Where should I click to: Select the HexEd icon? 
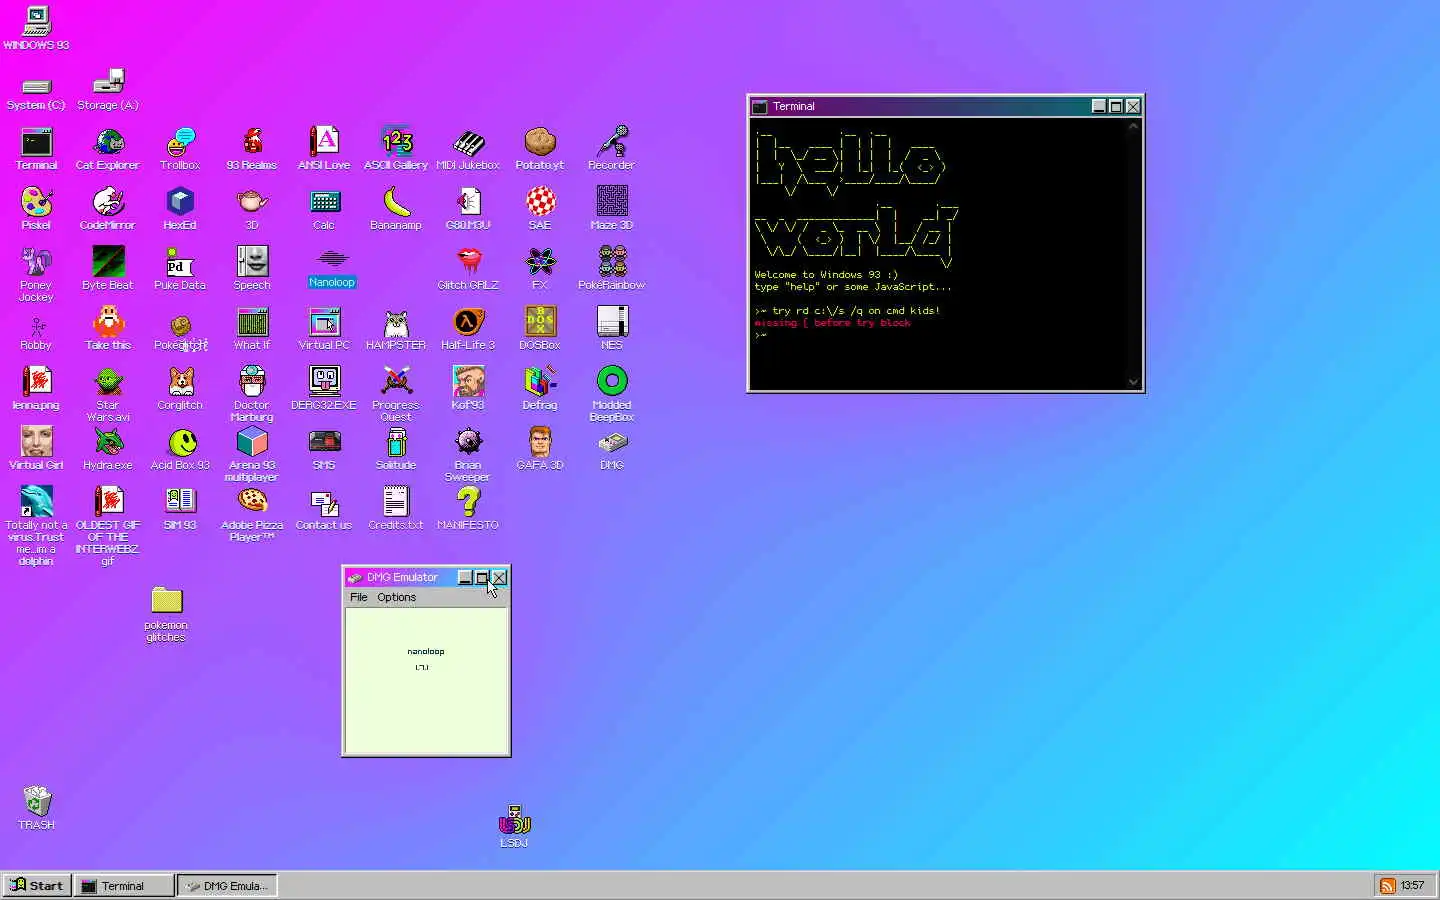pyautogui.click(x=180, y=209)
